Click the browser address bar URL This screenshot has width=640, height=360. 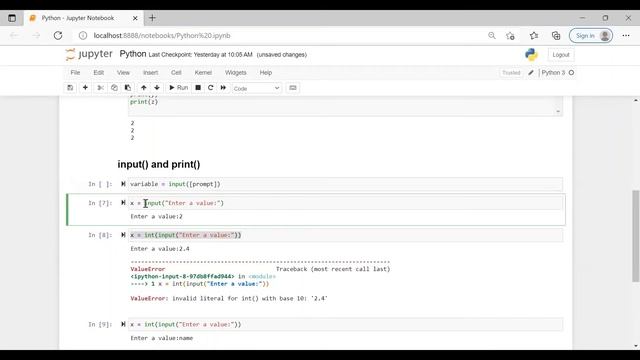(x=162, y=36)
